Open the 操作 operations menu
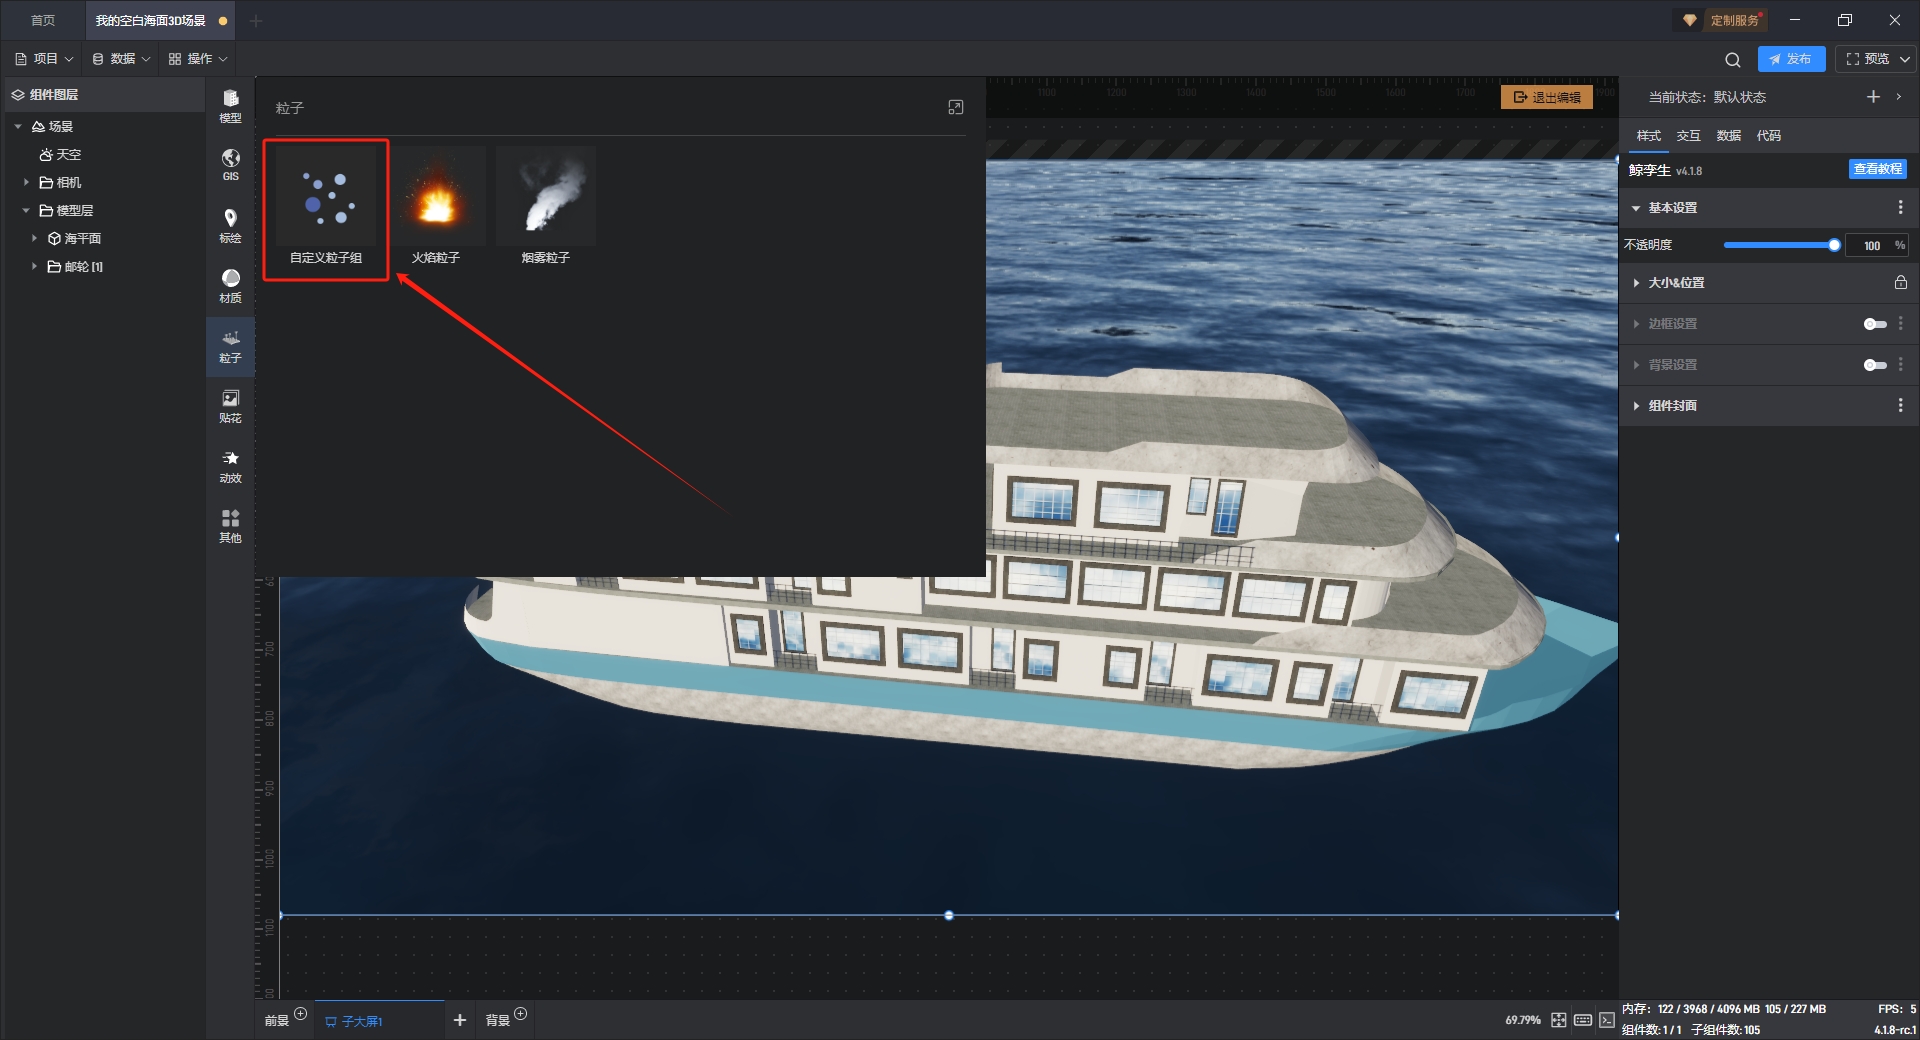Image resolution: width=1920 pixels, height=1040 pixels. point(198,59)
